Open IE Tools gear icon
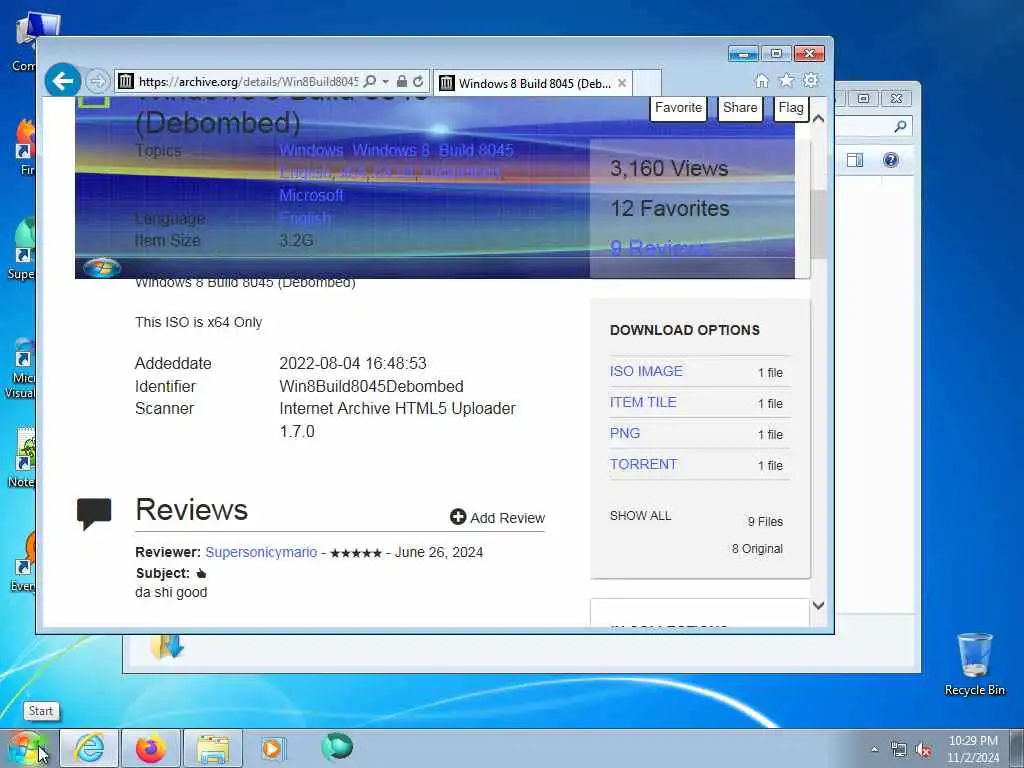The width and height of the screenshot is (1024, 768). (x=810, y=80)
